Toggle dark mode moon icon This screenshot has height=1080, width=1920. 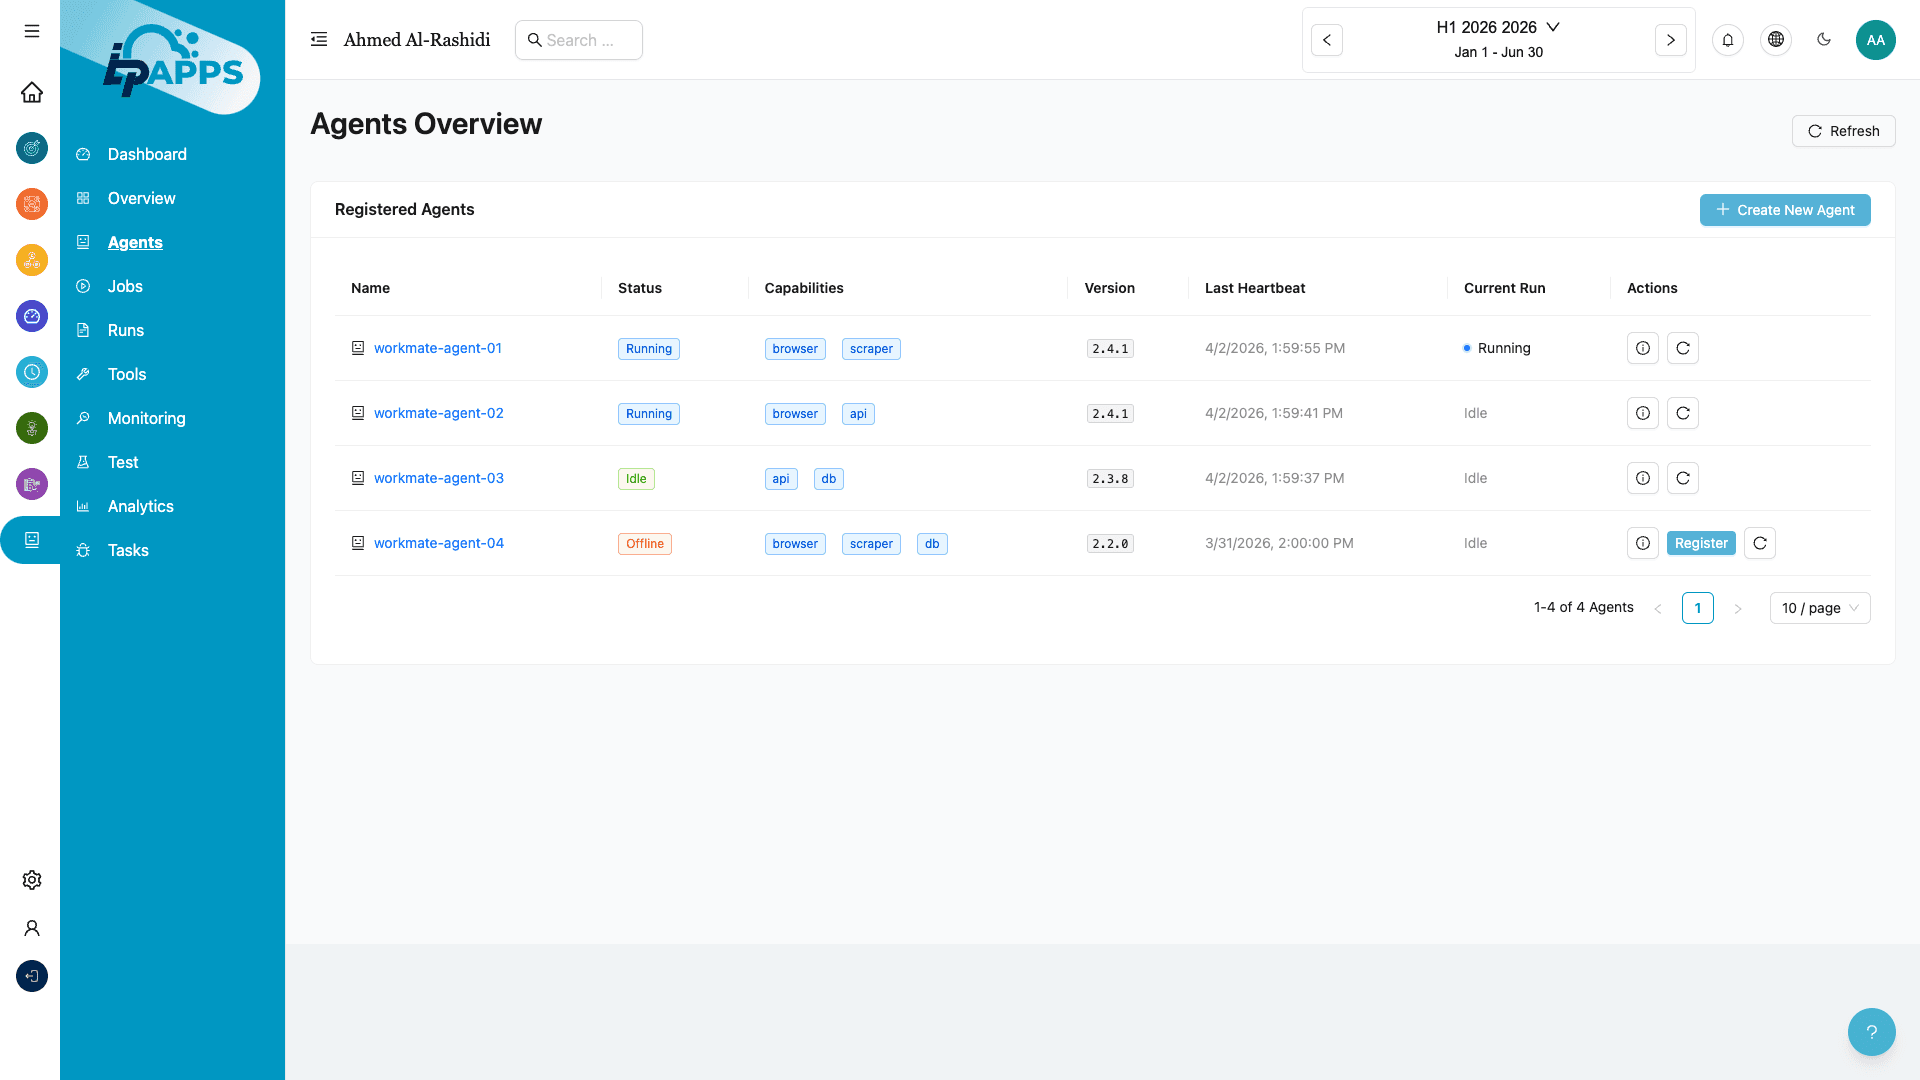click(x=1823, y=40)
